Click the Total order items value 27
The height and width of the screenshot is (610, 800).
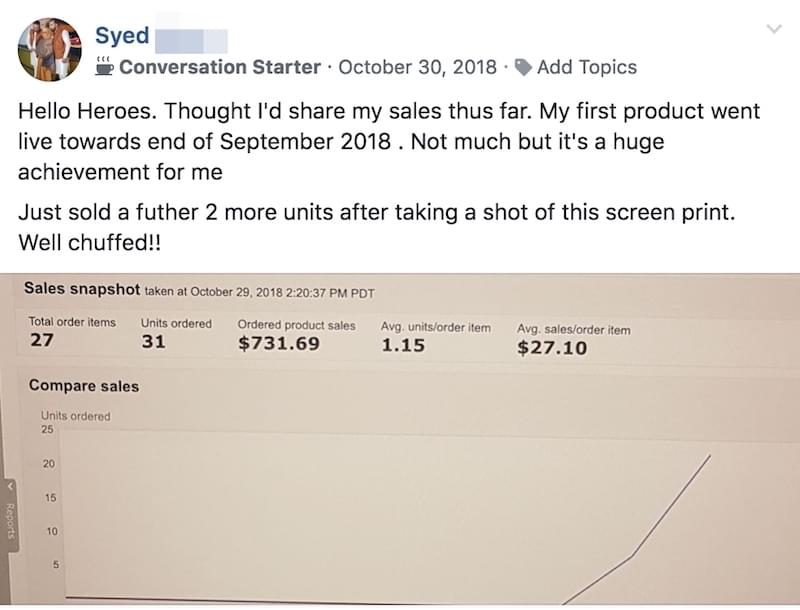pos(41,342)
